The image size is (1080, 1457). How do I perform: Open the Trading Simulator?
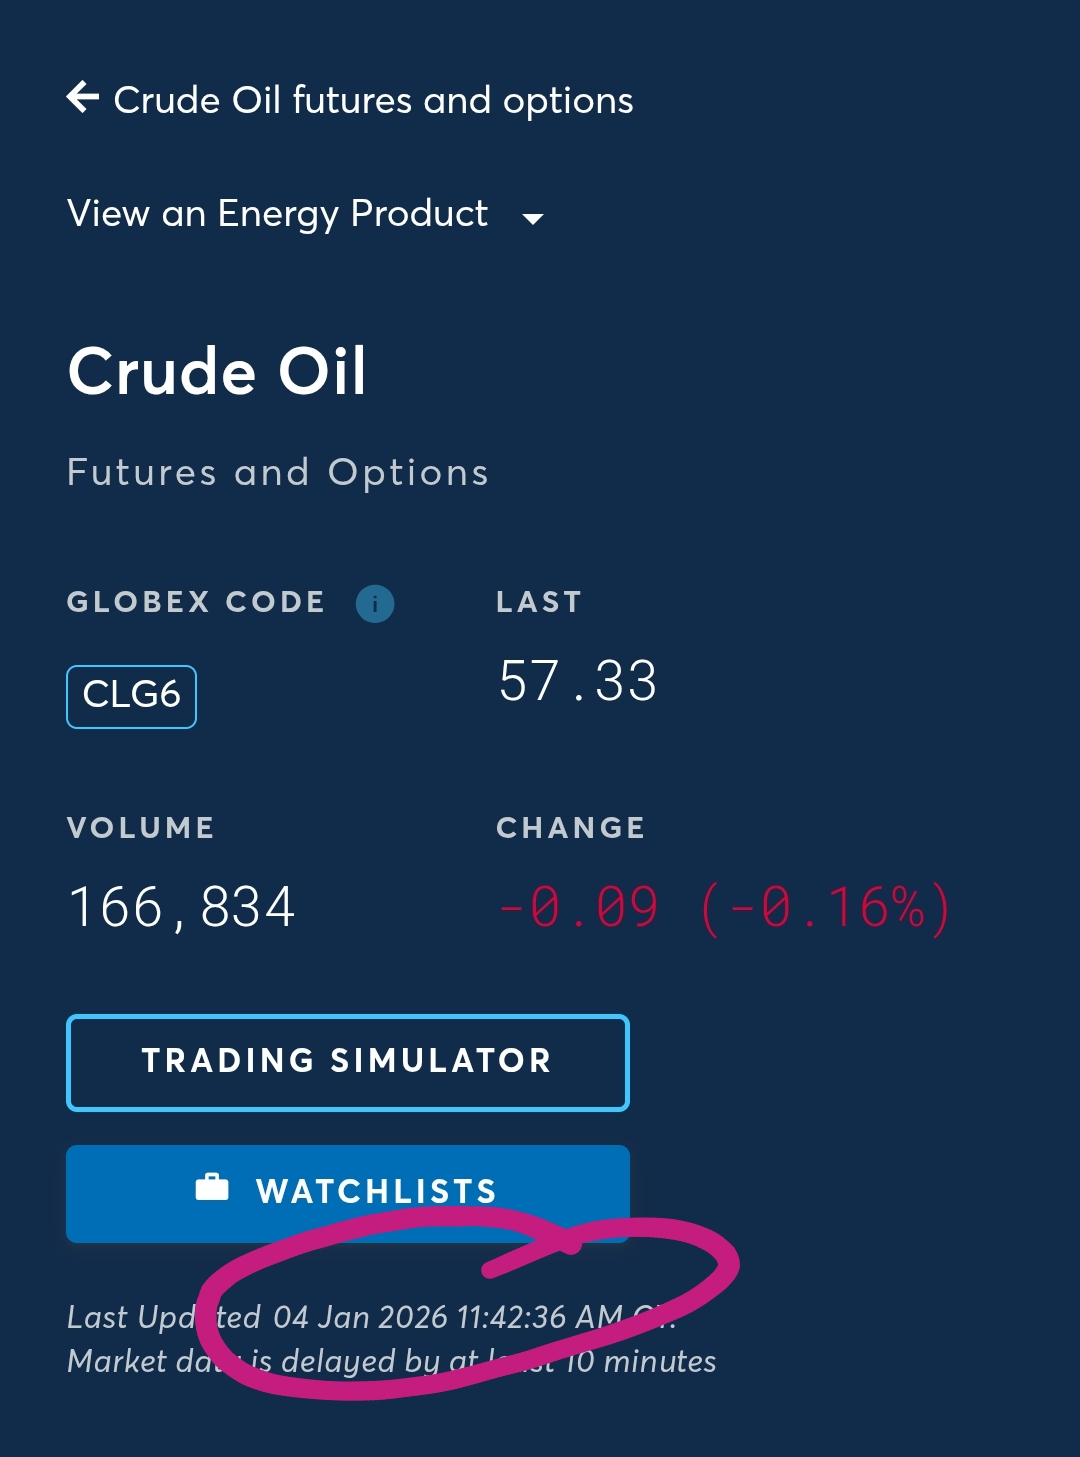point(347,1062)
